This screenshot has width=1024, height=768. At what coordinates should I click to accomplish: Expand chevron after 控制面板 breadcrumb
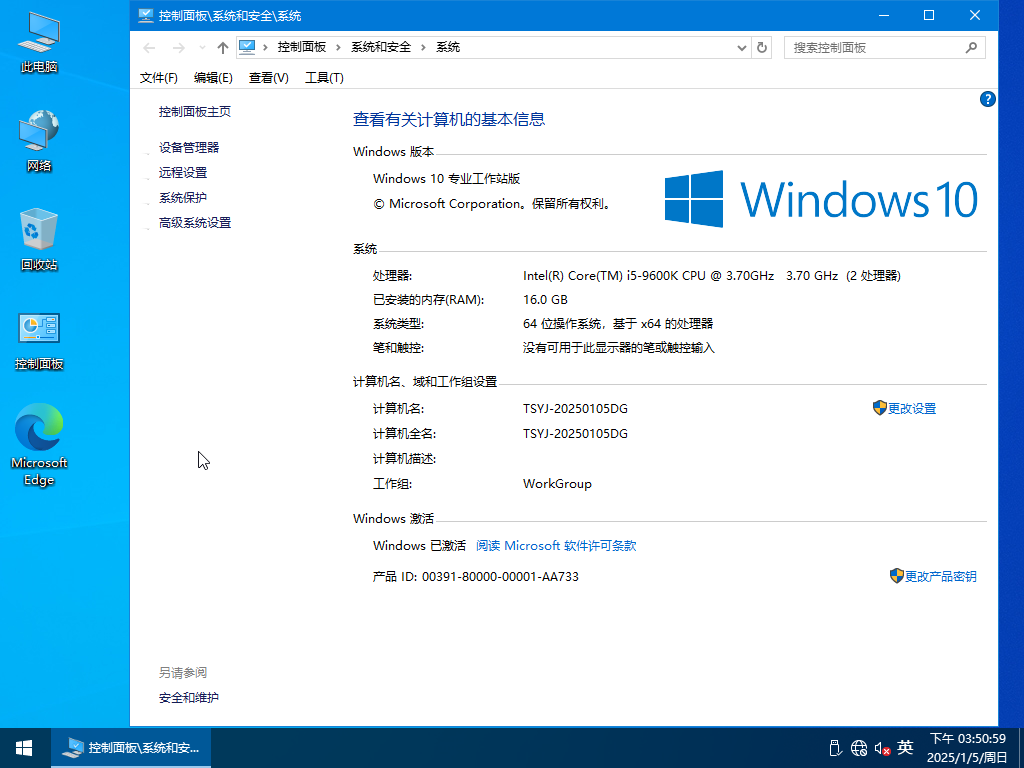[x=338, y=47]
